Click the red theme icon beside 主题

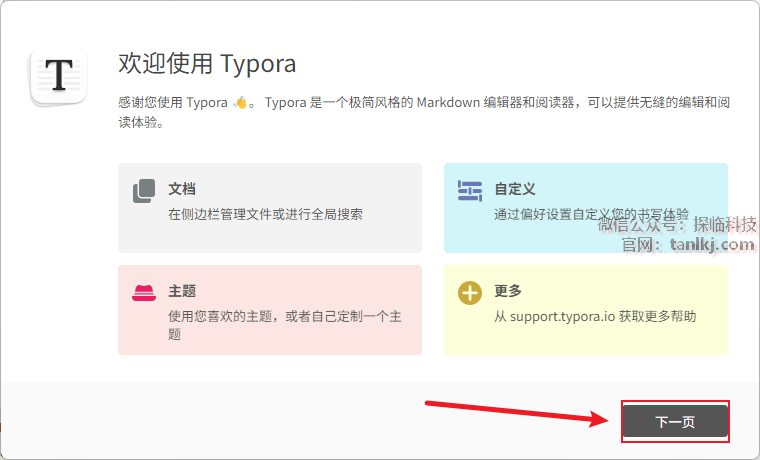(144, 293)
